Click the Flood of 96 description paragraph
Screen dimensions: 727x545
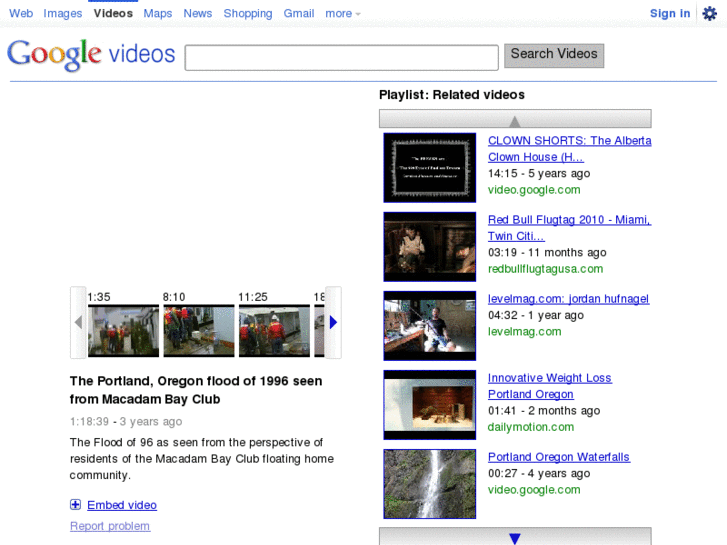(x=202, y=459)
